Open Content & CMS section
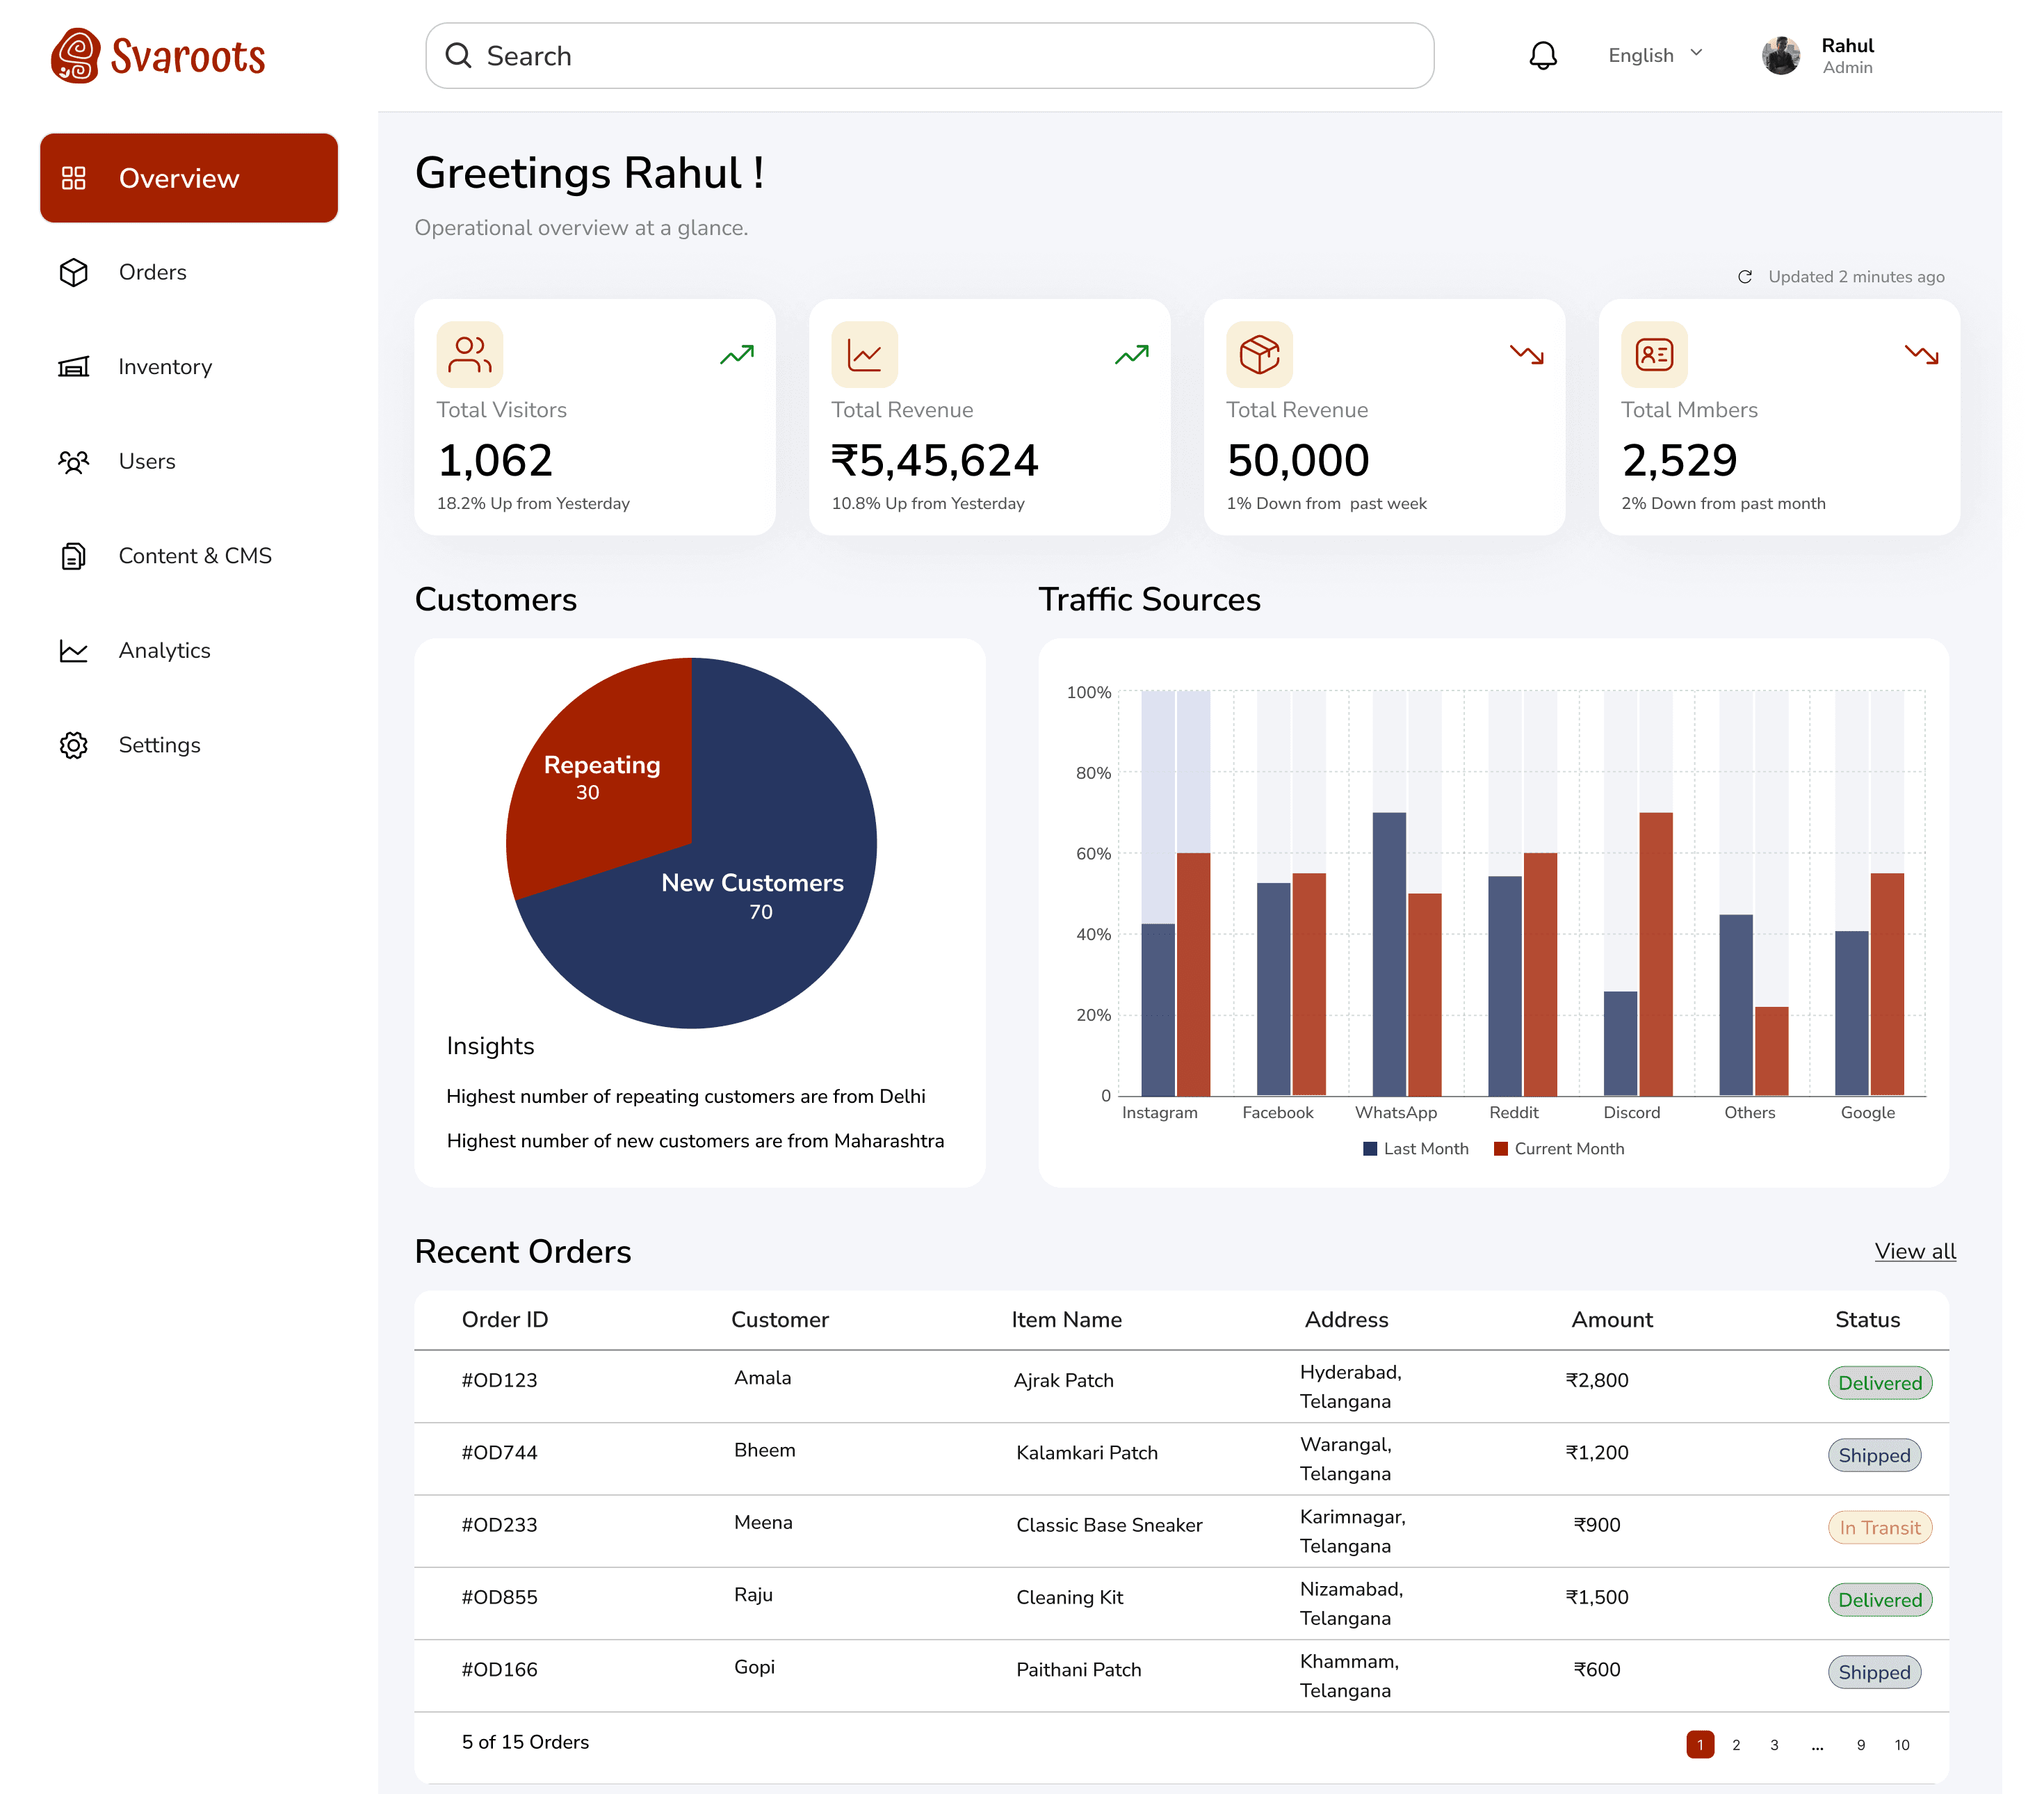This screenshot has height=1794, width=2044. coord(195,556)
